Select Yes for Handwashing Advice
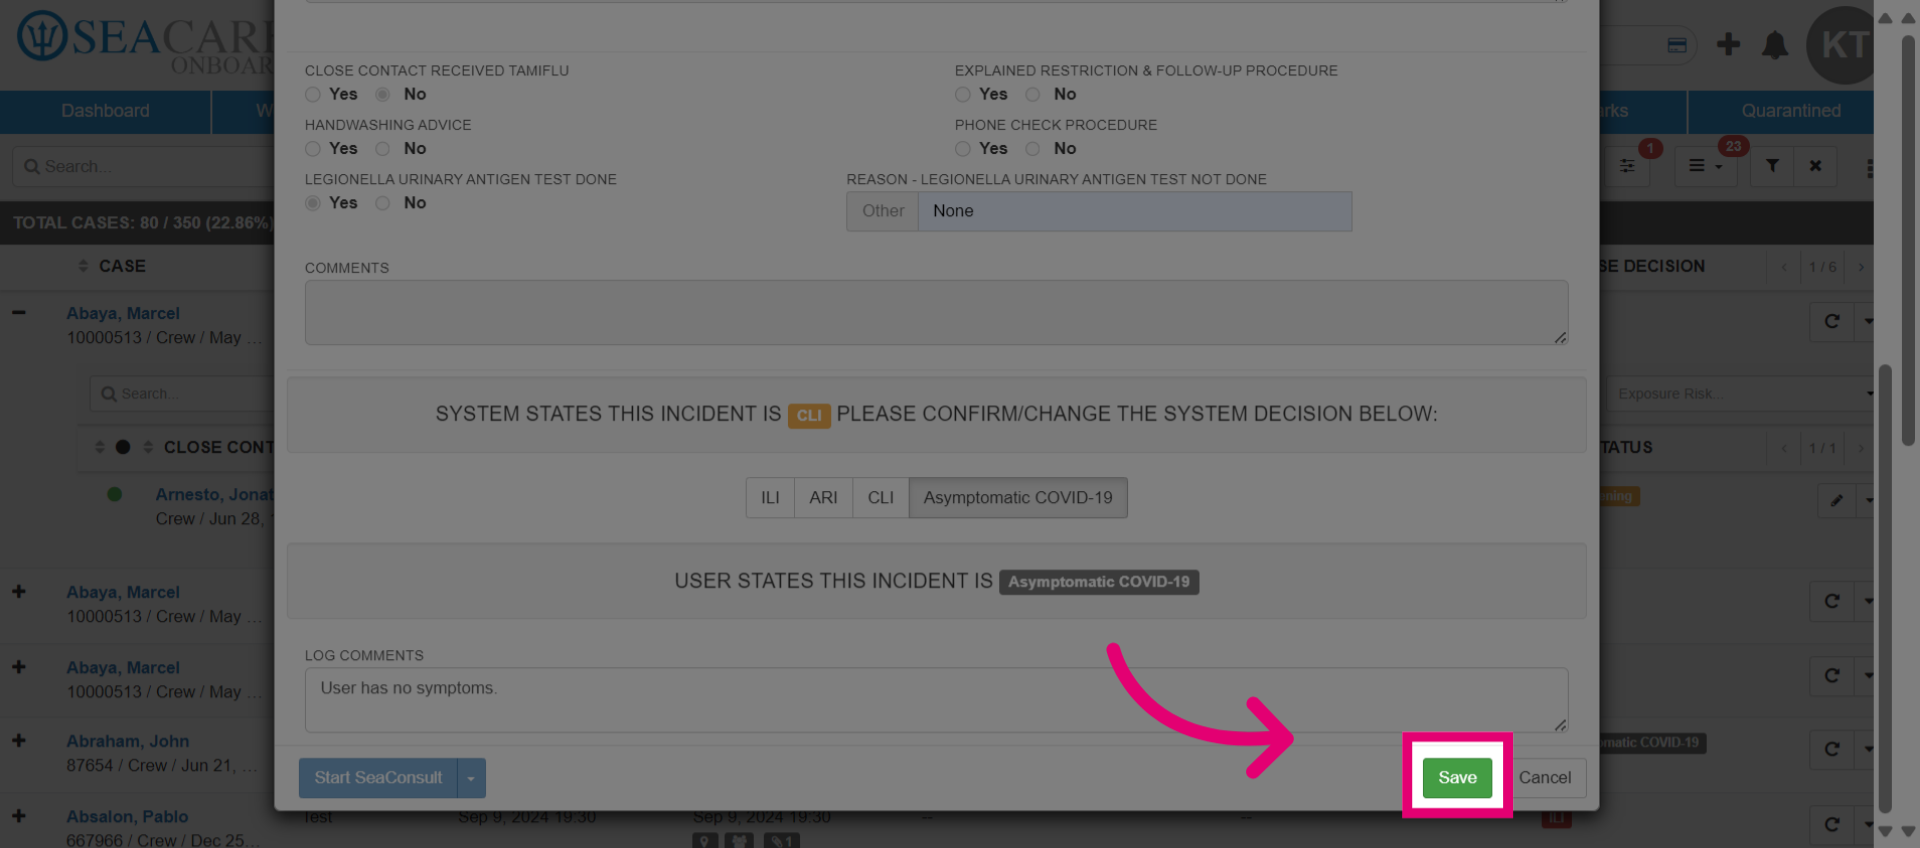 (313, 148)
